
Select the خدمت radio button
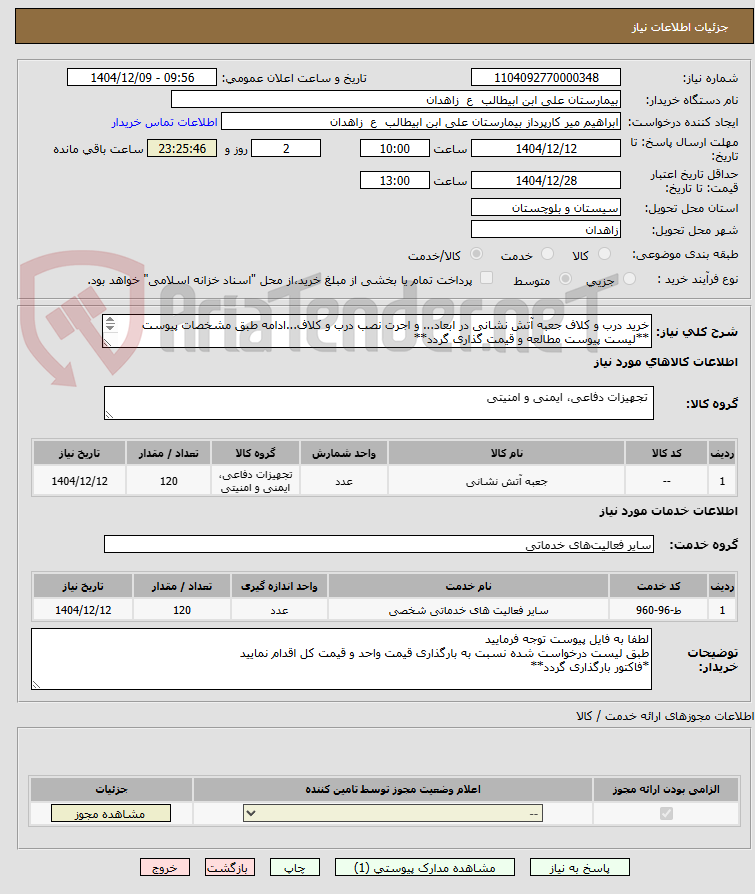coord(547,254)
